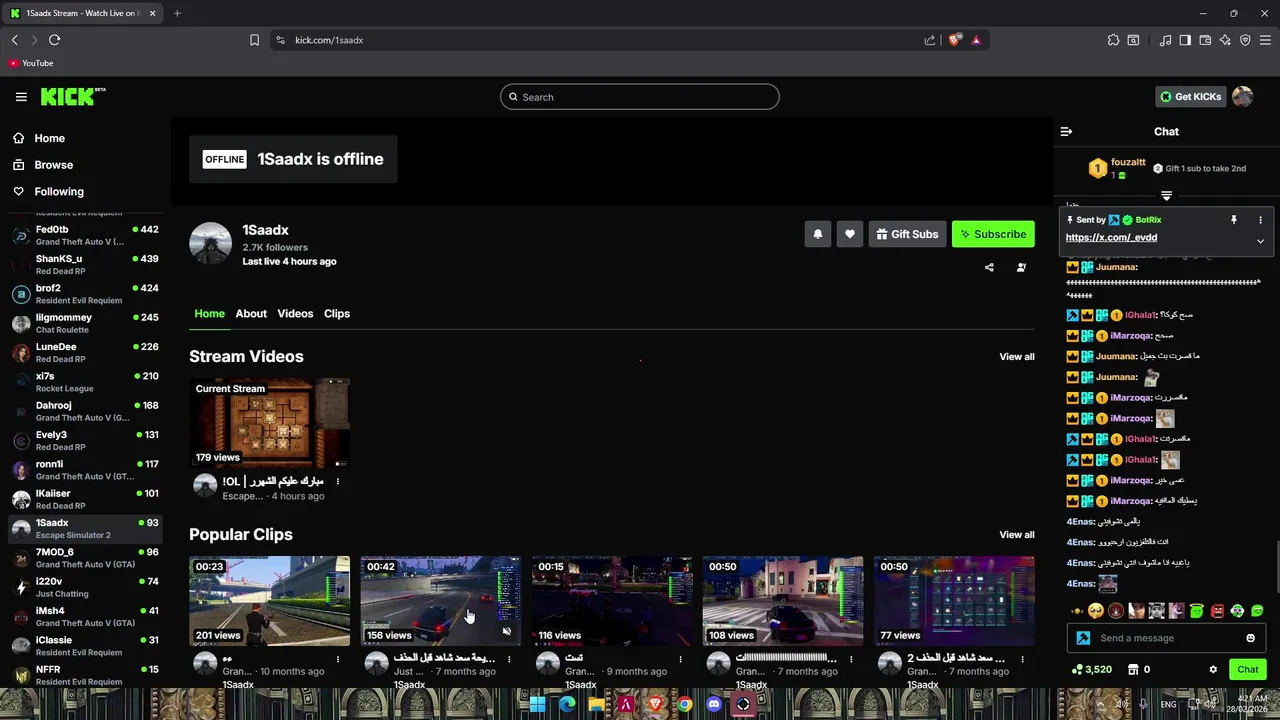Viewport: 1280px width, 720px height.
Task: Share the 1Saadx channel
Action: [989, 267]
